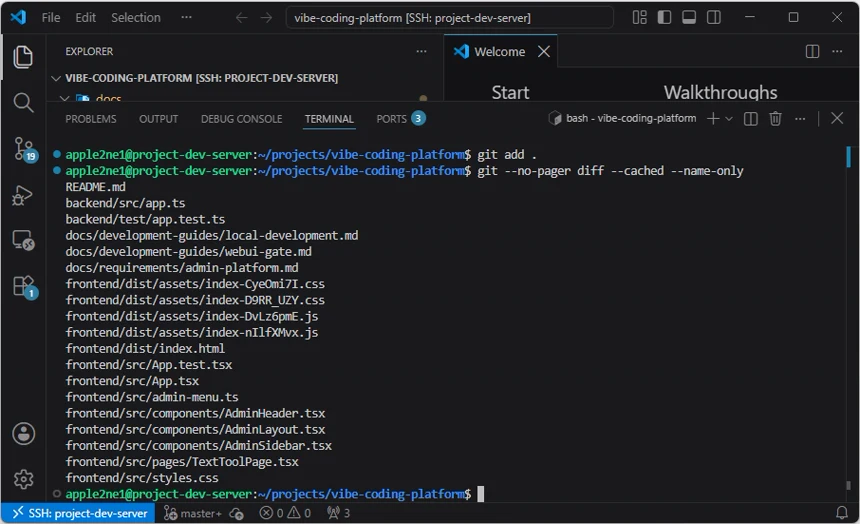Screen dimensions: 860x524
Task: Click frontend/src/pages/TextToolPage.tsx line
Action: click(182, 462)
